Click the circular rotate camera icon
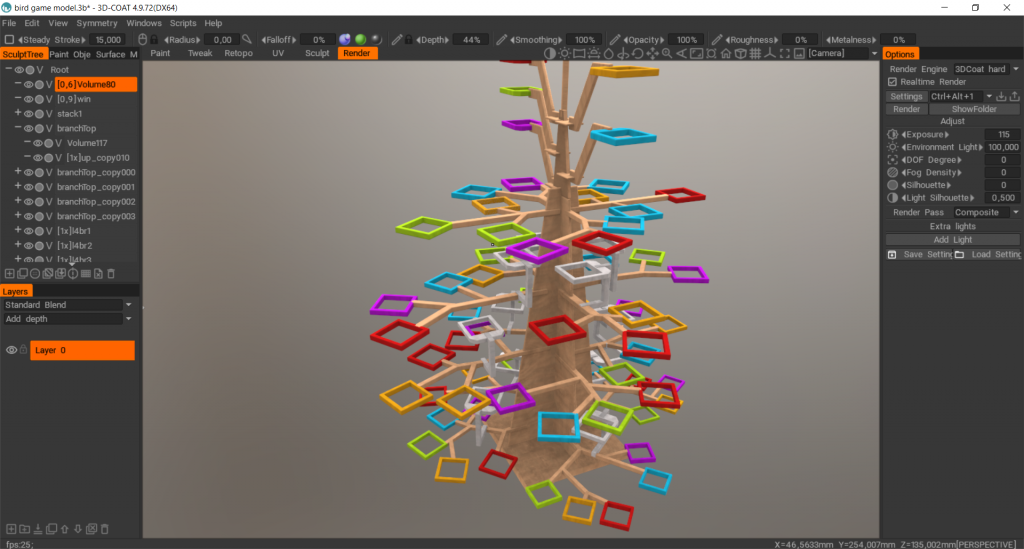Viewport: 1024px width, 549px height. [x=637, y=54]
